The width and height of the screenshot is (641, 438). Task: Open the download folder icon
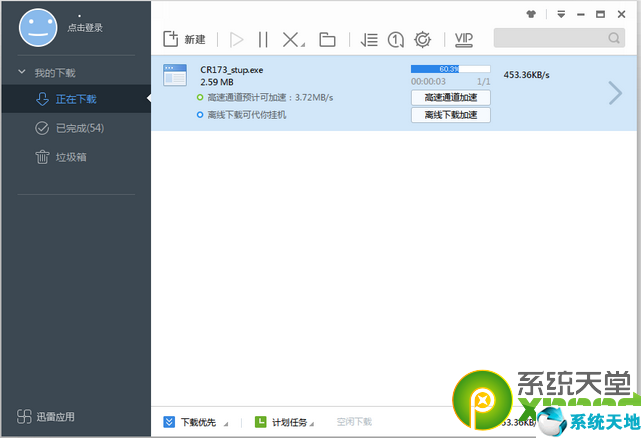pos(327,40)
